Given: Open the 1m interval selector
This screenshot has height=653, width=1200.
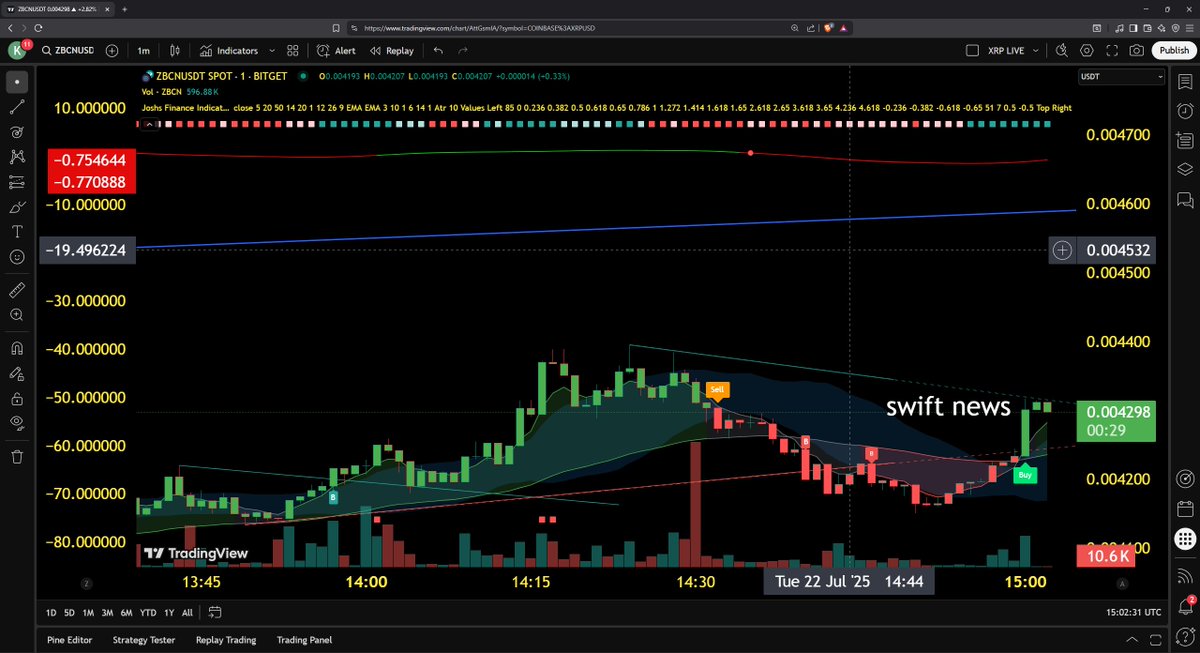Looking at the screenshot, I should coord(144,50).
